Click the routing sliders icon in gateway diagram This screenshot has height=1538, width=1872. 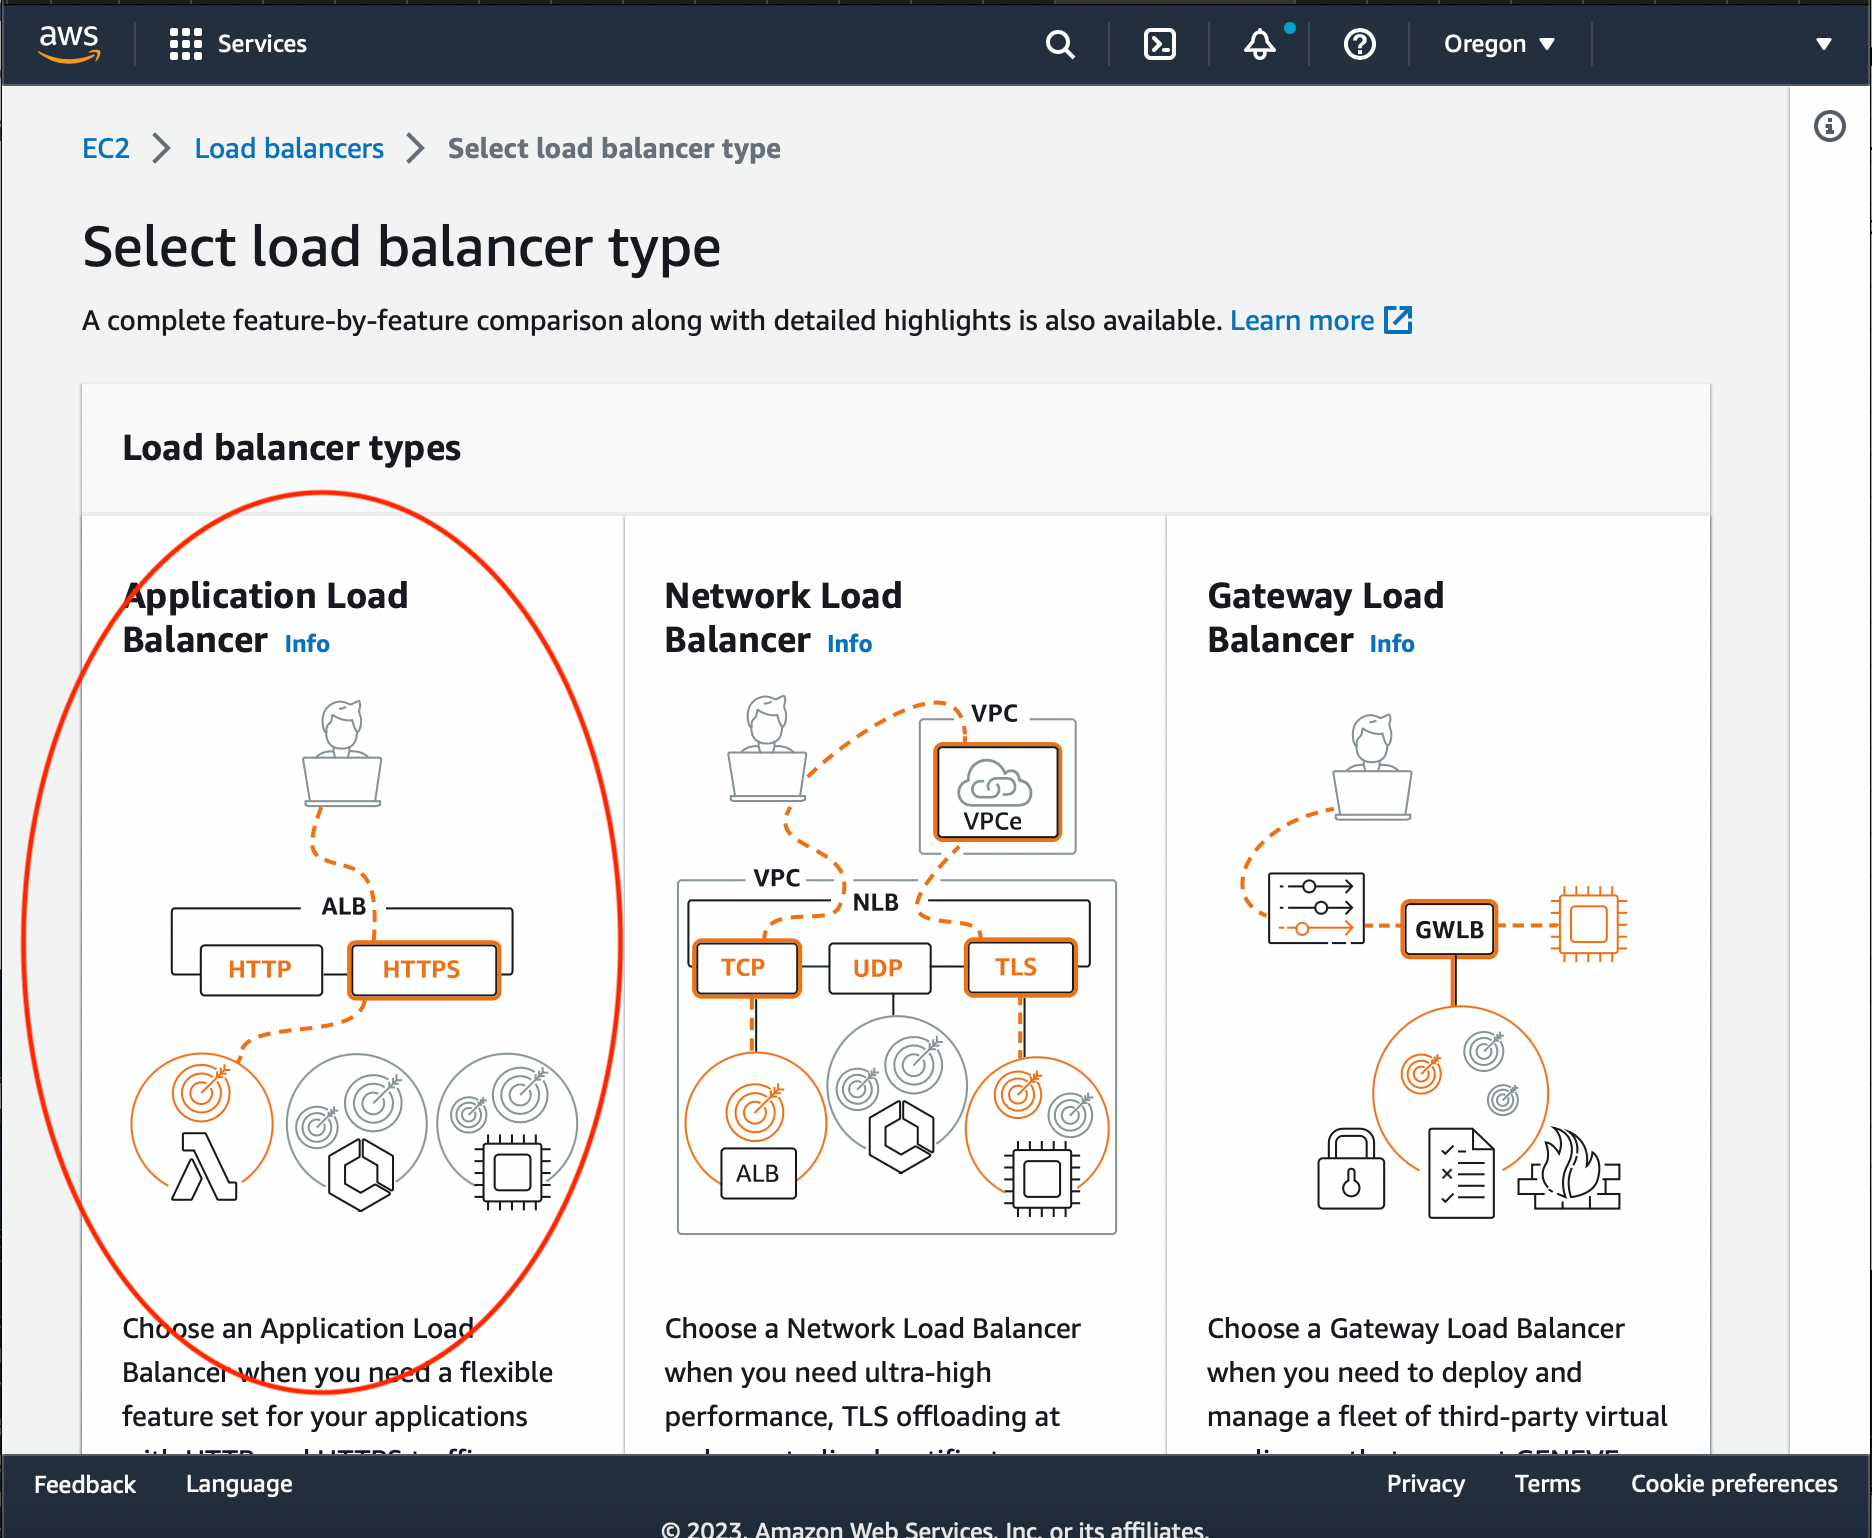point(1316,908)
